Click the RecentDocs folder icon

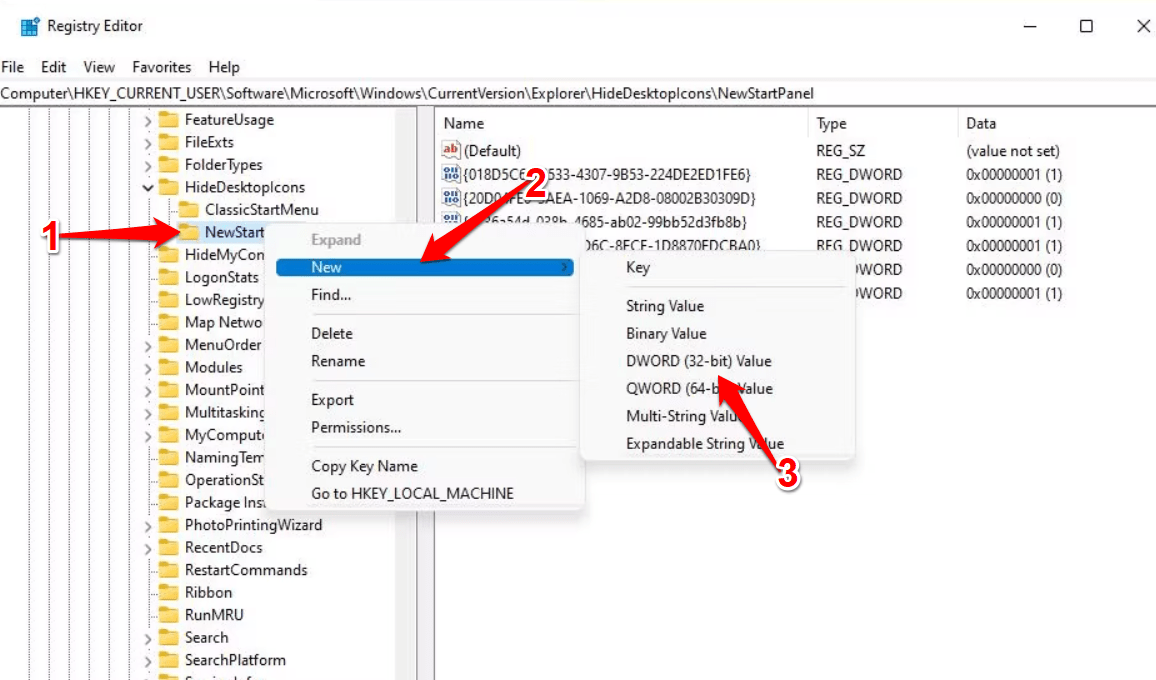tap(169, 547)
